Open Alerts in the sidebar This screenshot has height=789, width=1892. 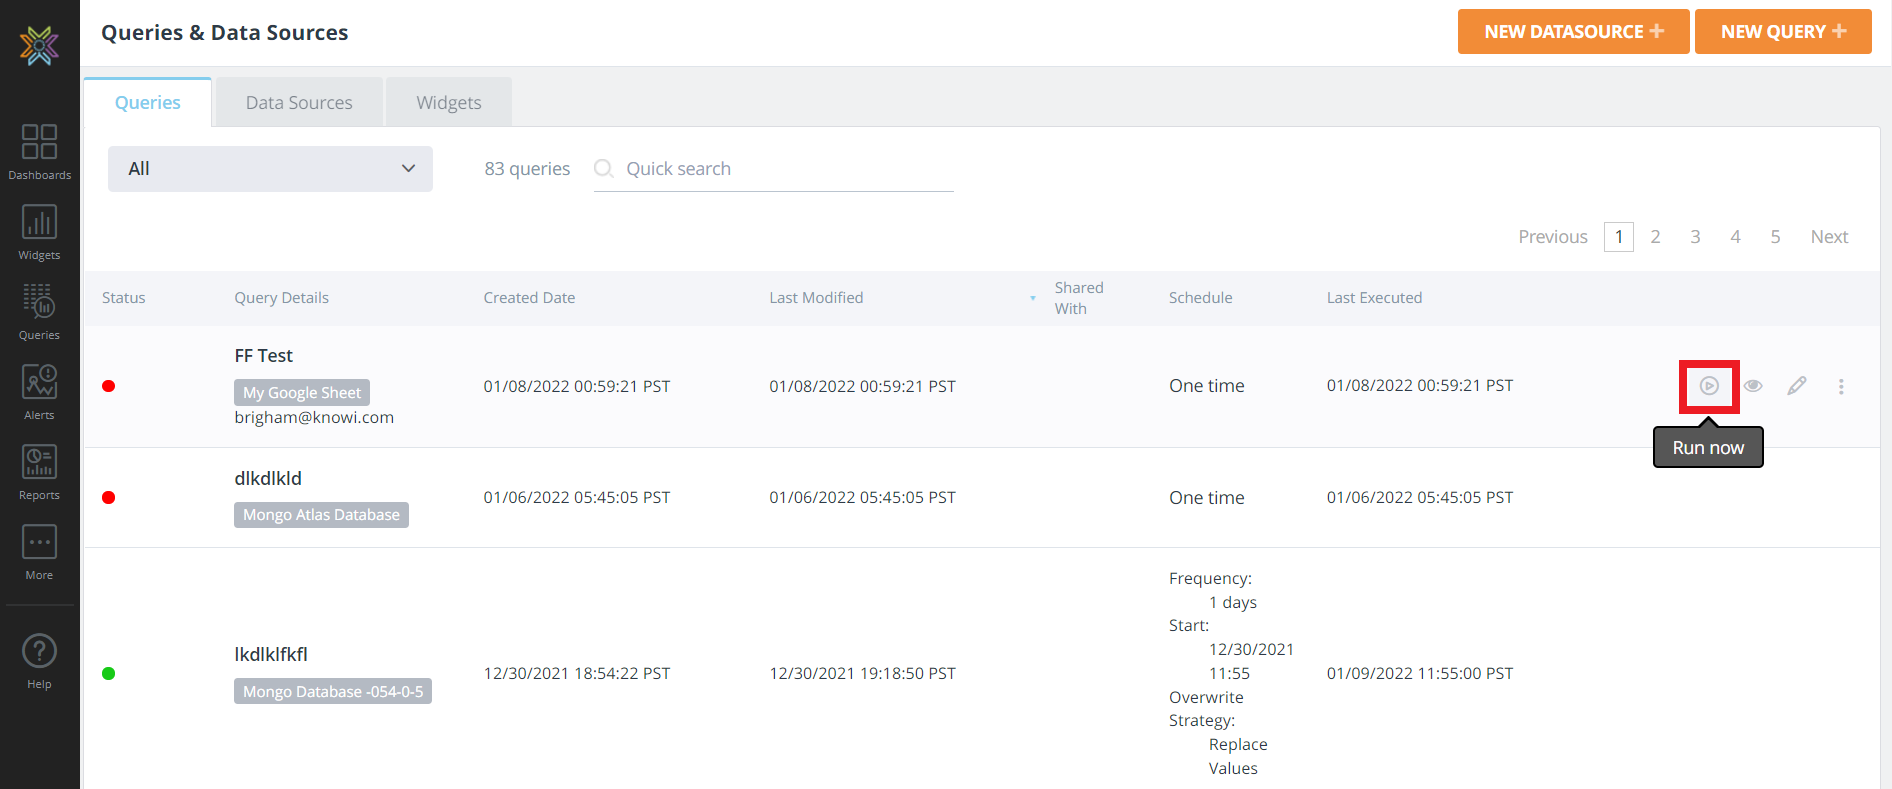coord(39,392)
